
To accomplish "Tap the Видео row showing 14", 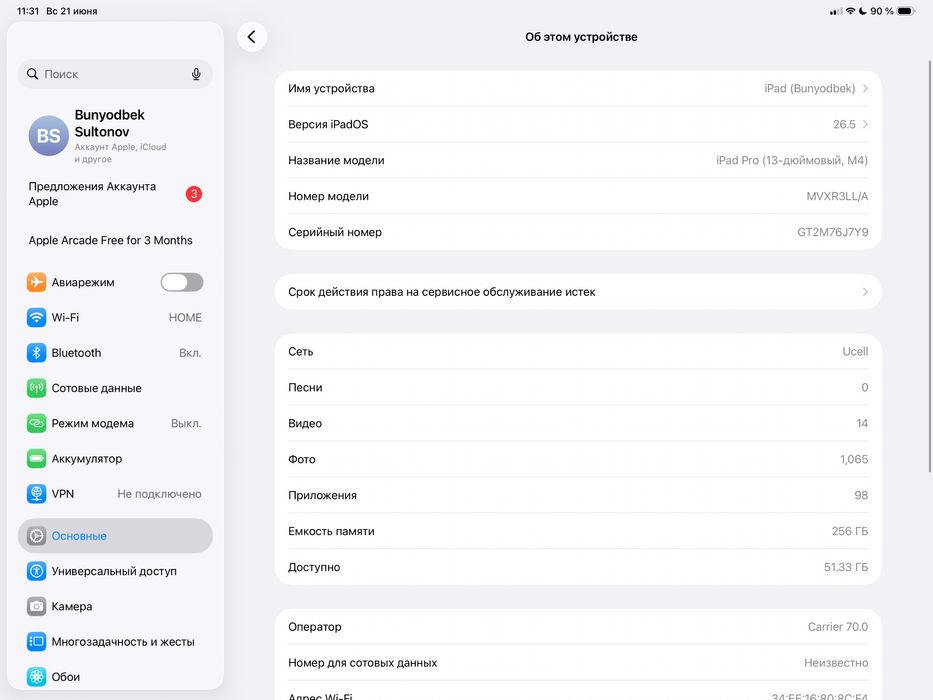I will (x=578, y=423).
